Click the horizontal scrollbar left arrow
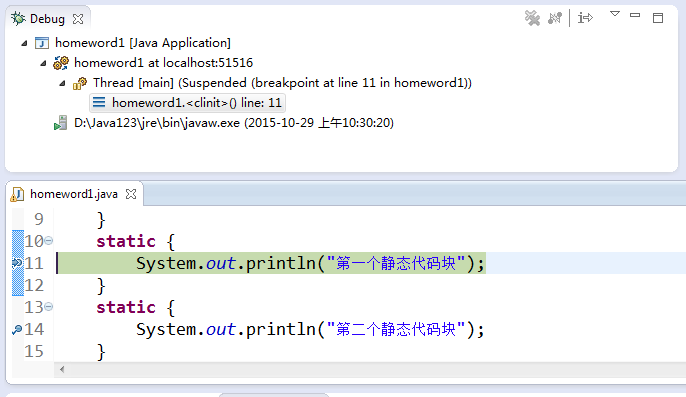The image size is (686, 397). coord(62,369)
